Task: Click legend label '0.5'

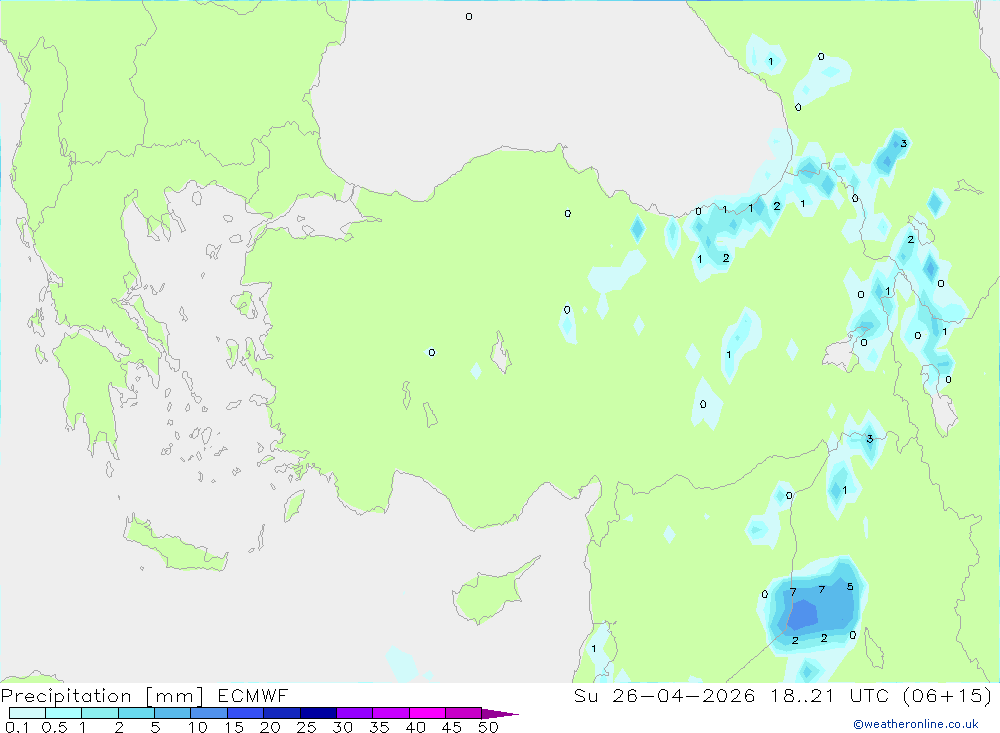Action: click(54, 727)
